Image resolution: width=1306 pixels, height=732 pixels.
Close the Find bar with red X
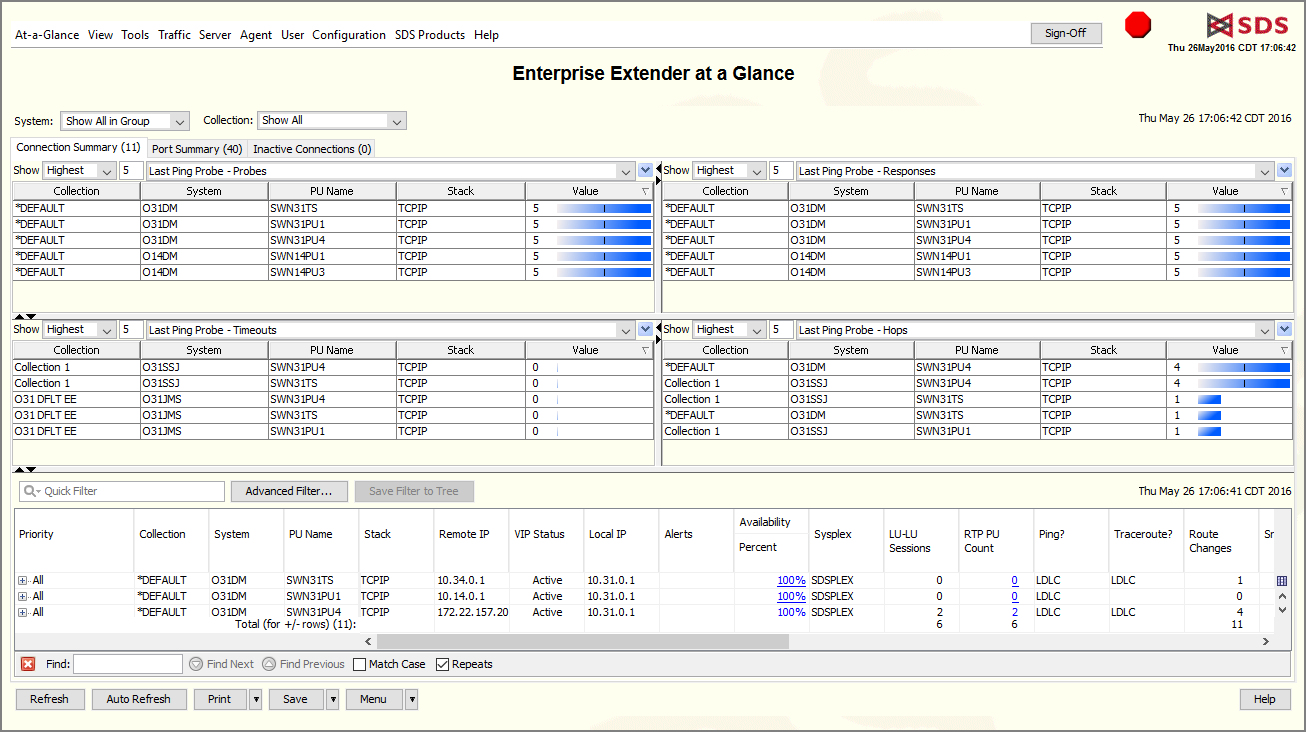(x=28, y=664)
